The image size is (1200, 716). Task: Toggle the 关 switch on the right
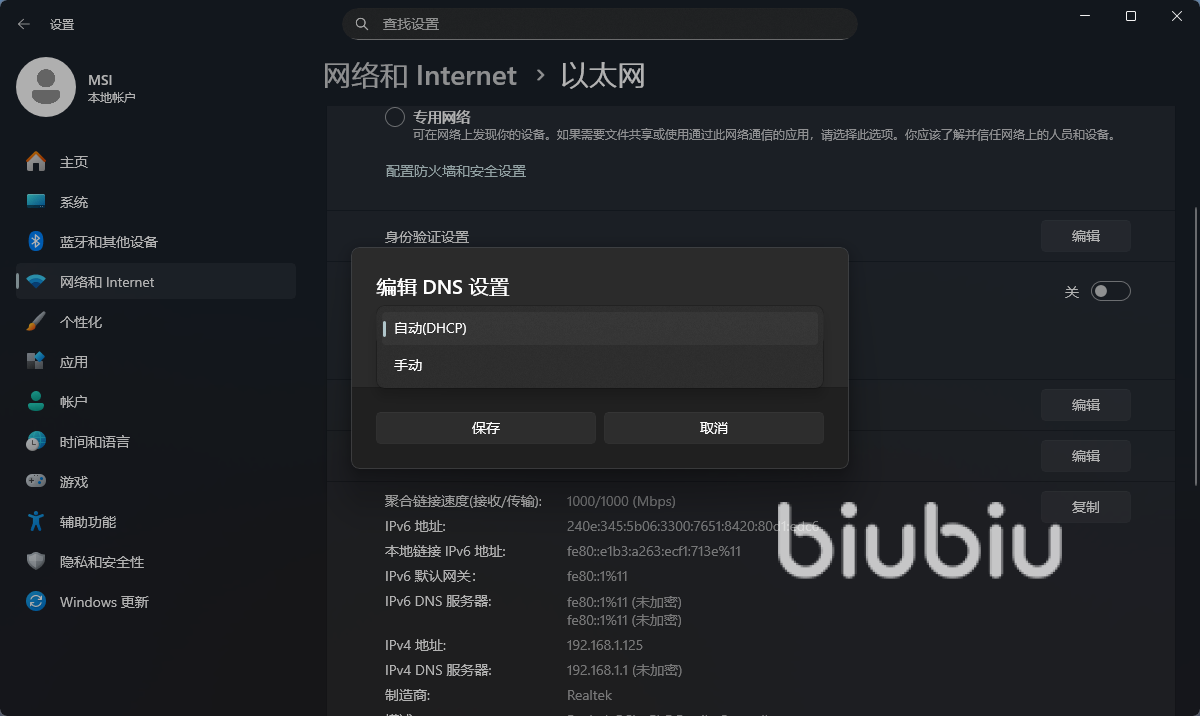pyautogui.click(x=1110, y=291)
